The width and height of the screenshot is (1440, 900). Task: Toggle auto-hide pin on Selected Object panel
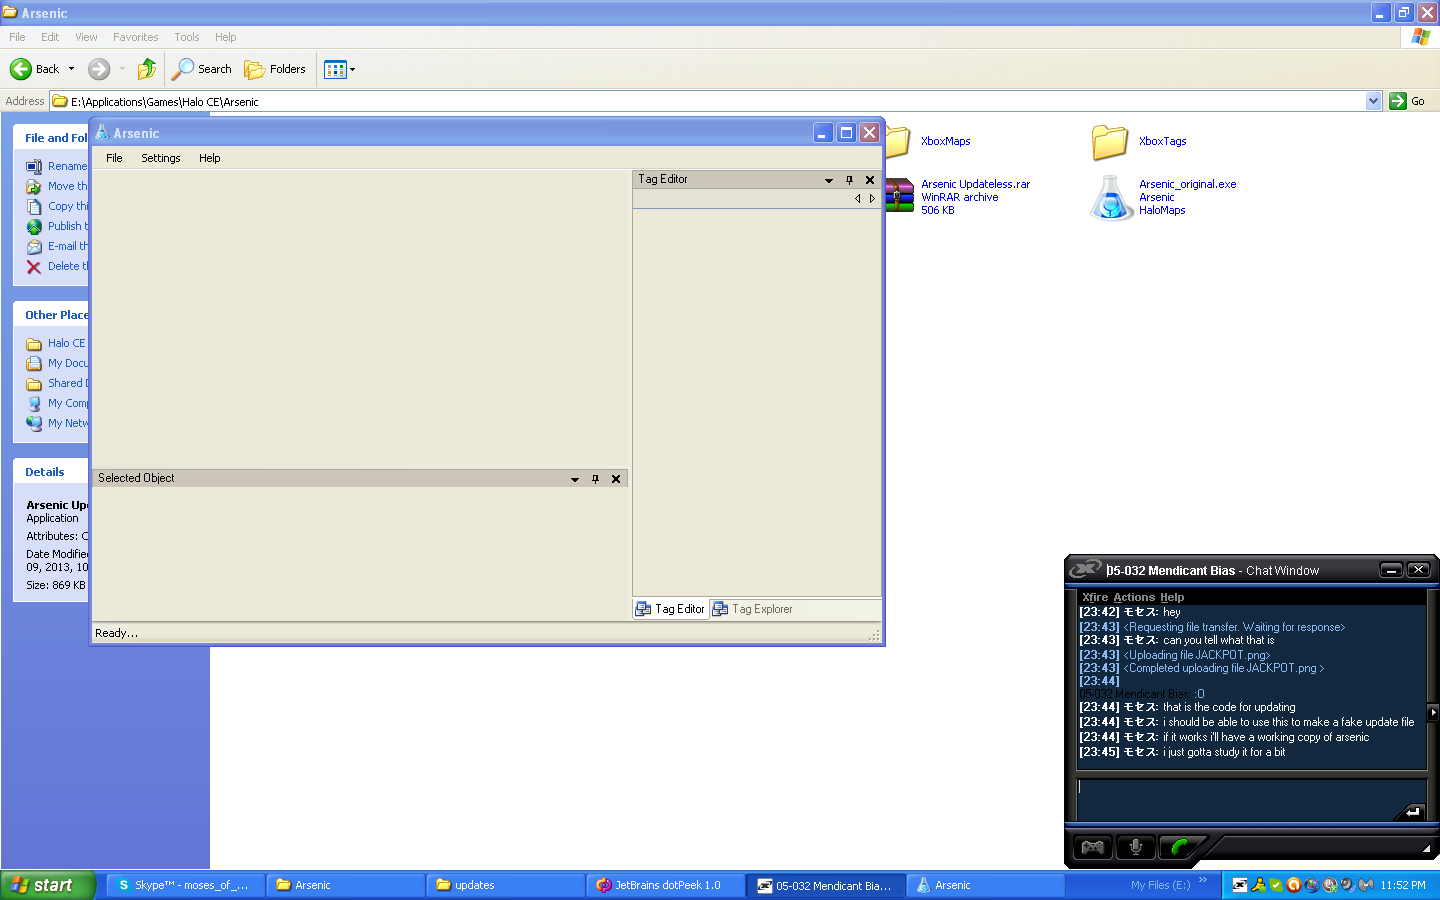point(595,479)
